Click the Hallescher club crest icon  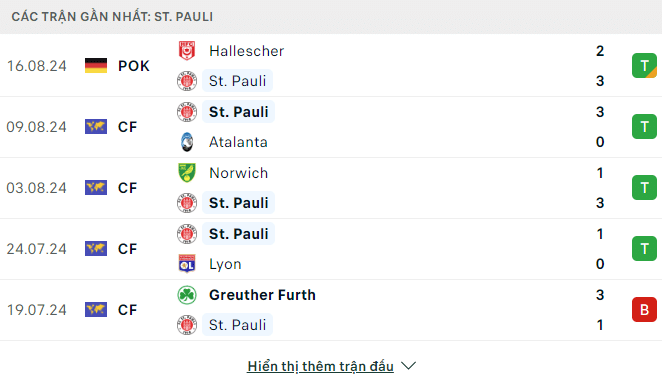point(187,51)
